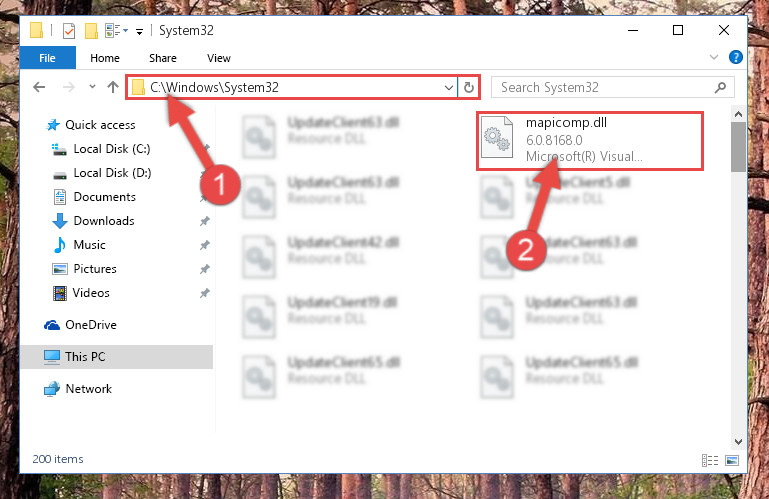Expand the address bar history dropdown

[x=448, y=87]
